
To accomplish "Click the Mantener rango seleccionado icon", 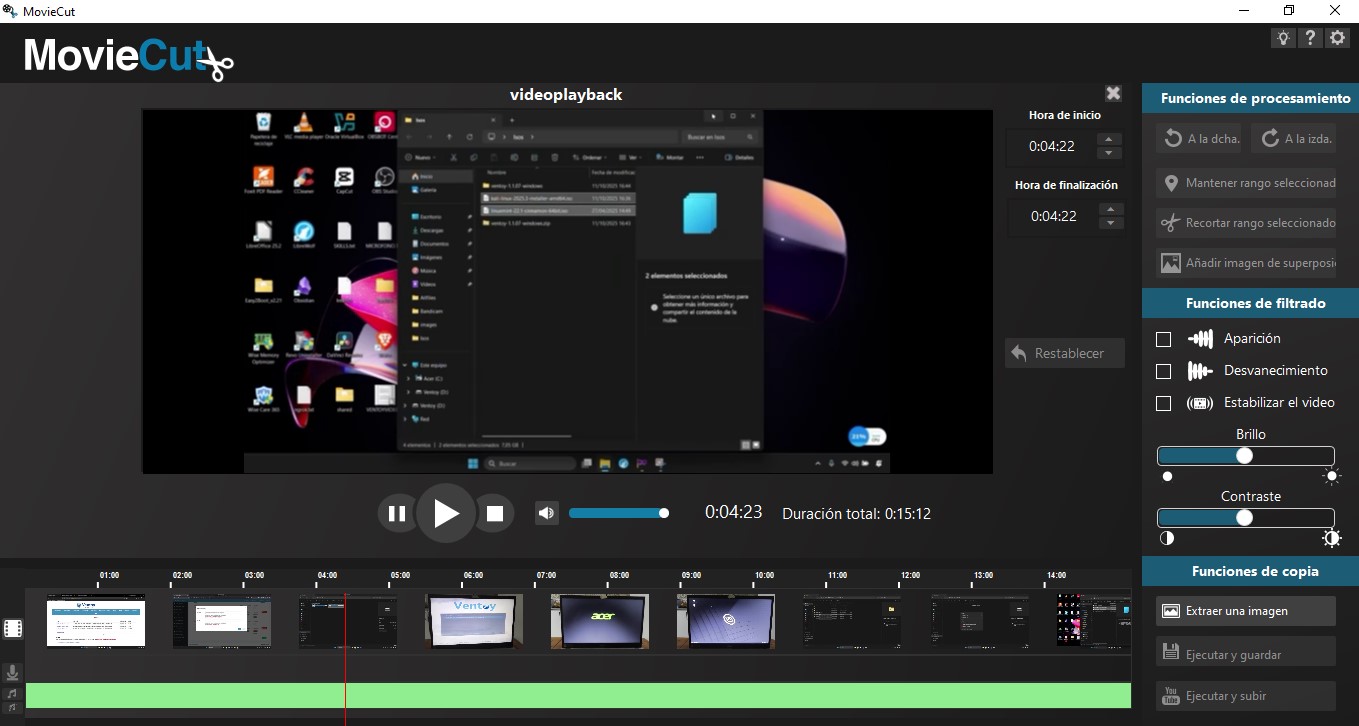I will coord(1169,183).
